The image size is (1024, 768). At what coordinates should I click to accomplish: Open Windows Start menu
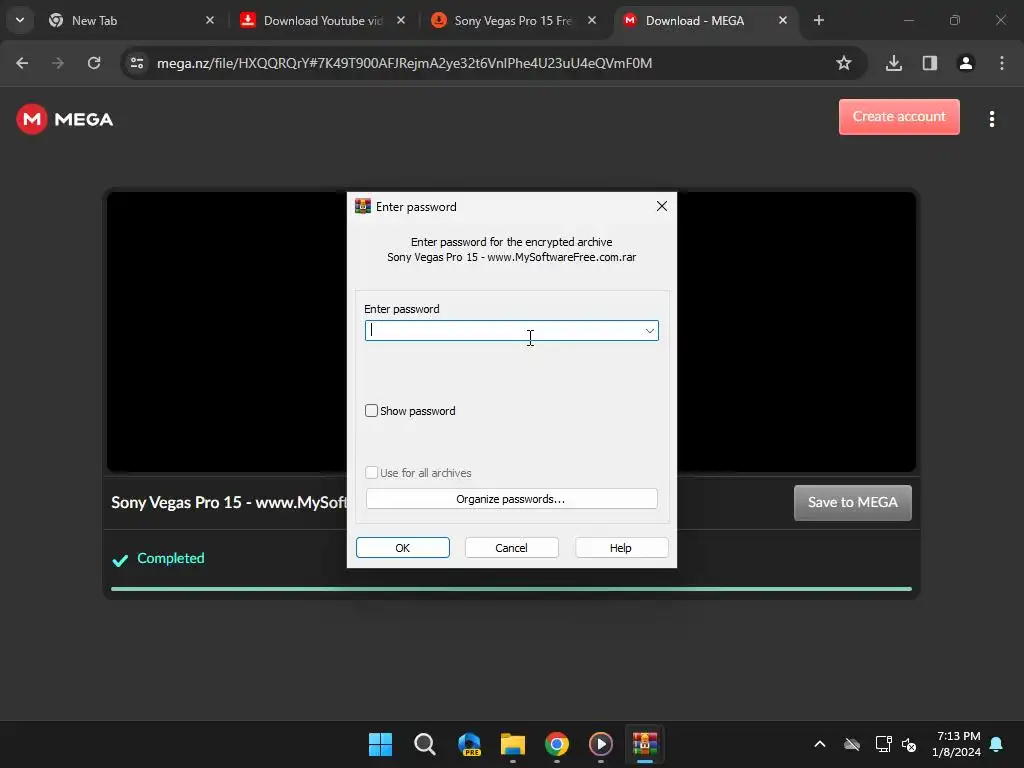380,744
